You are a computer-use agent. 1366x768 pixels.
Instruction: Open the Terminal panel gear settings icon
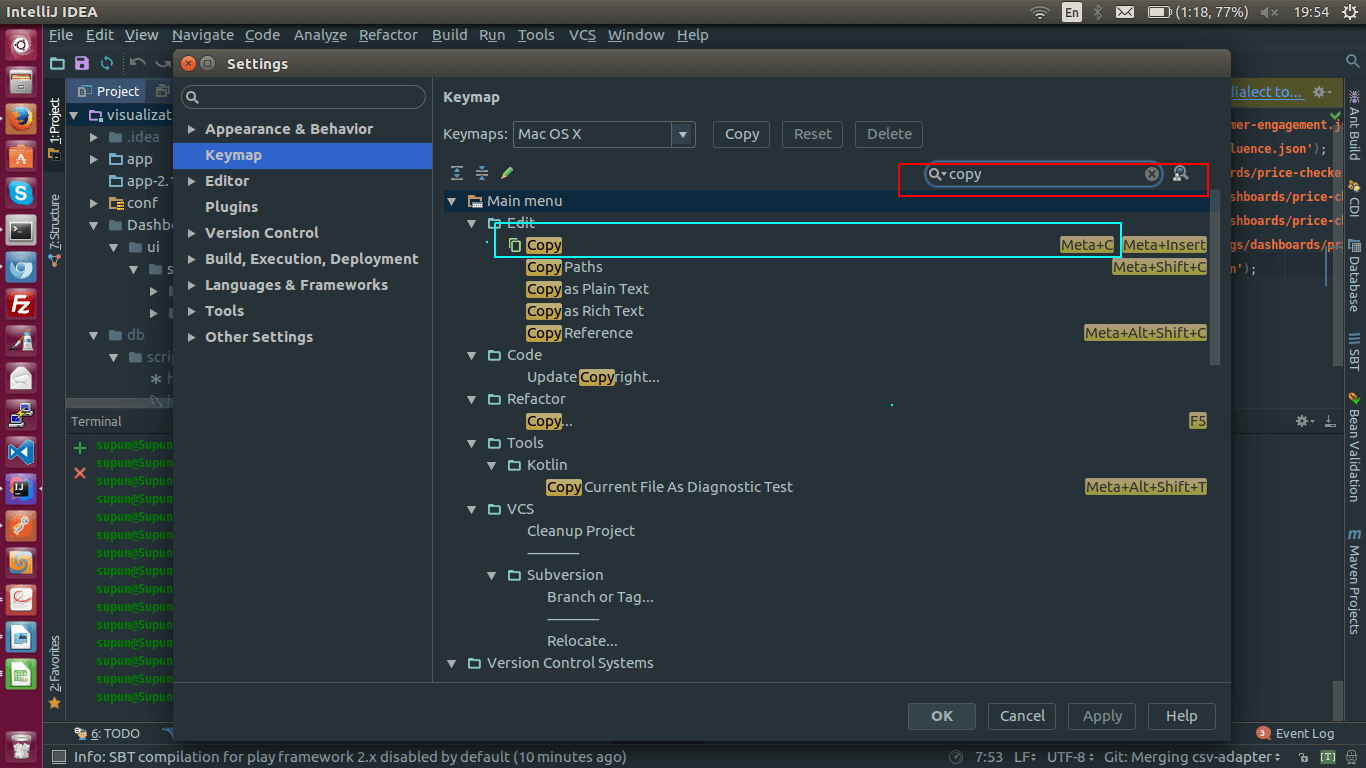[x=1305, y=421]
